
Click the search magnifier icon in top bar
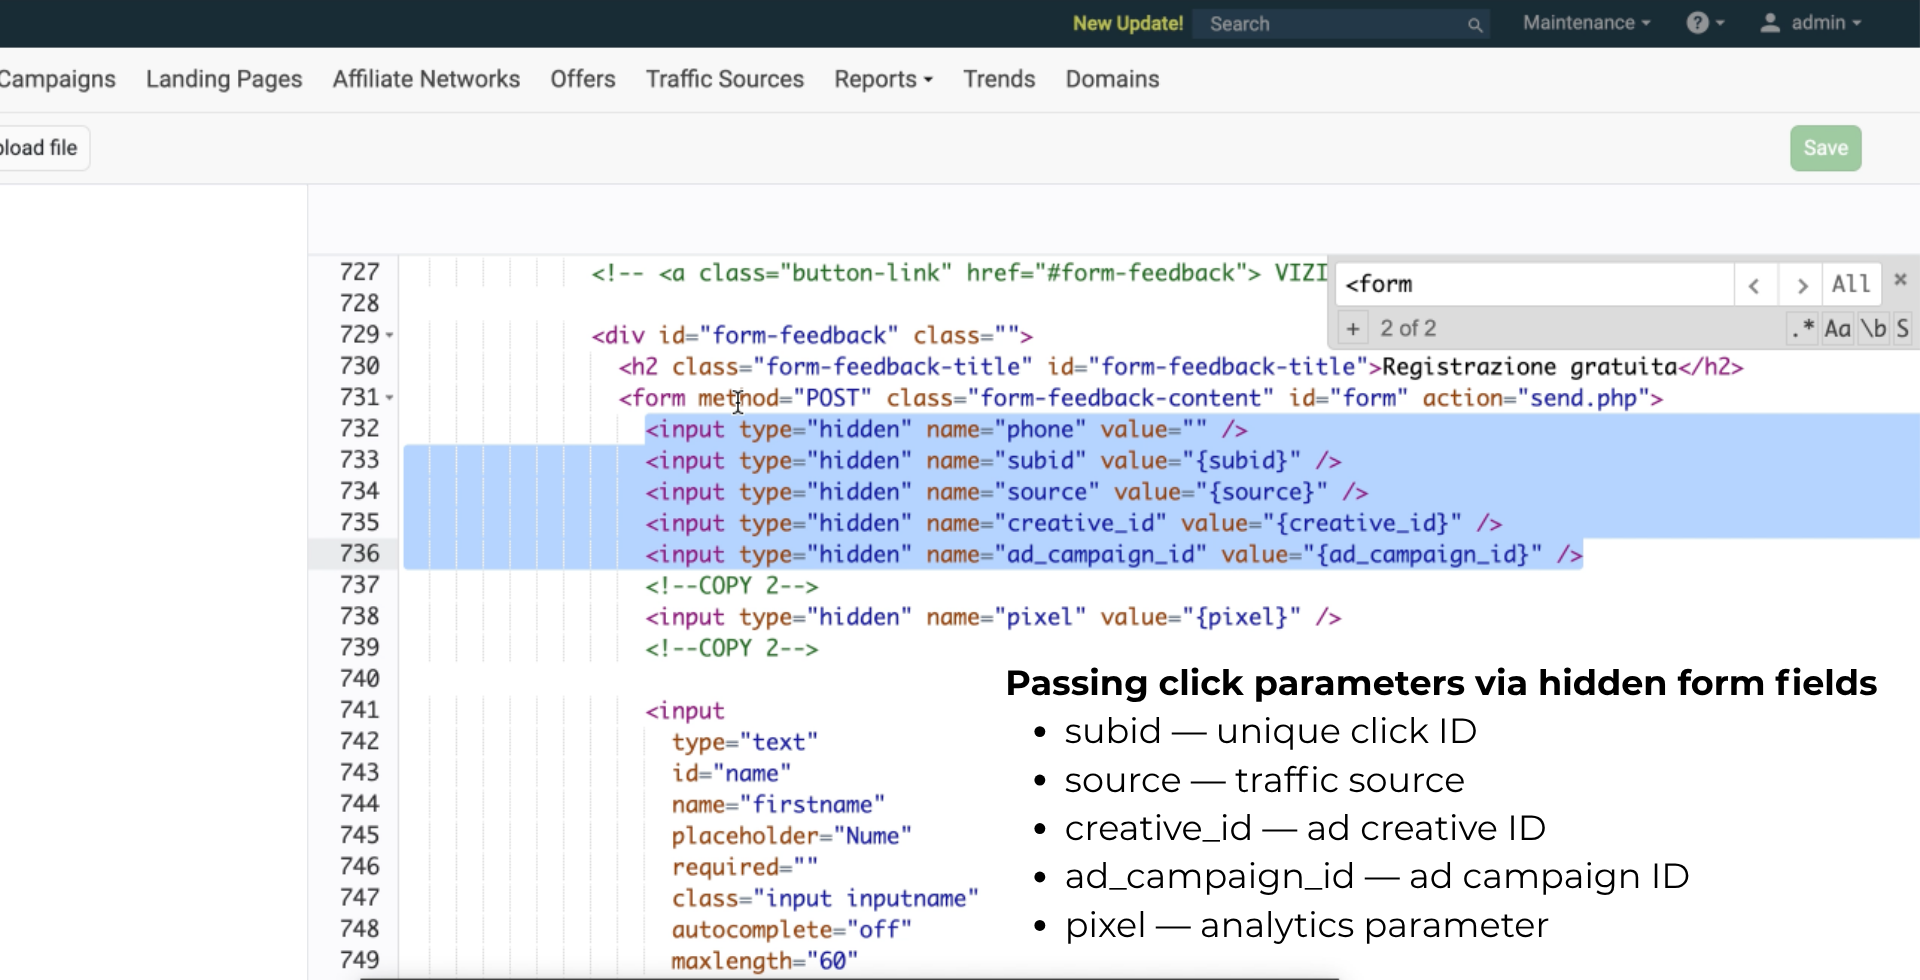coord(1474,25)
